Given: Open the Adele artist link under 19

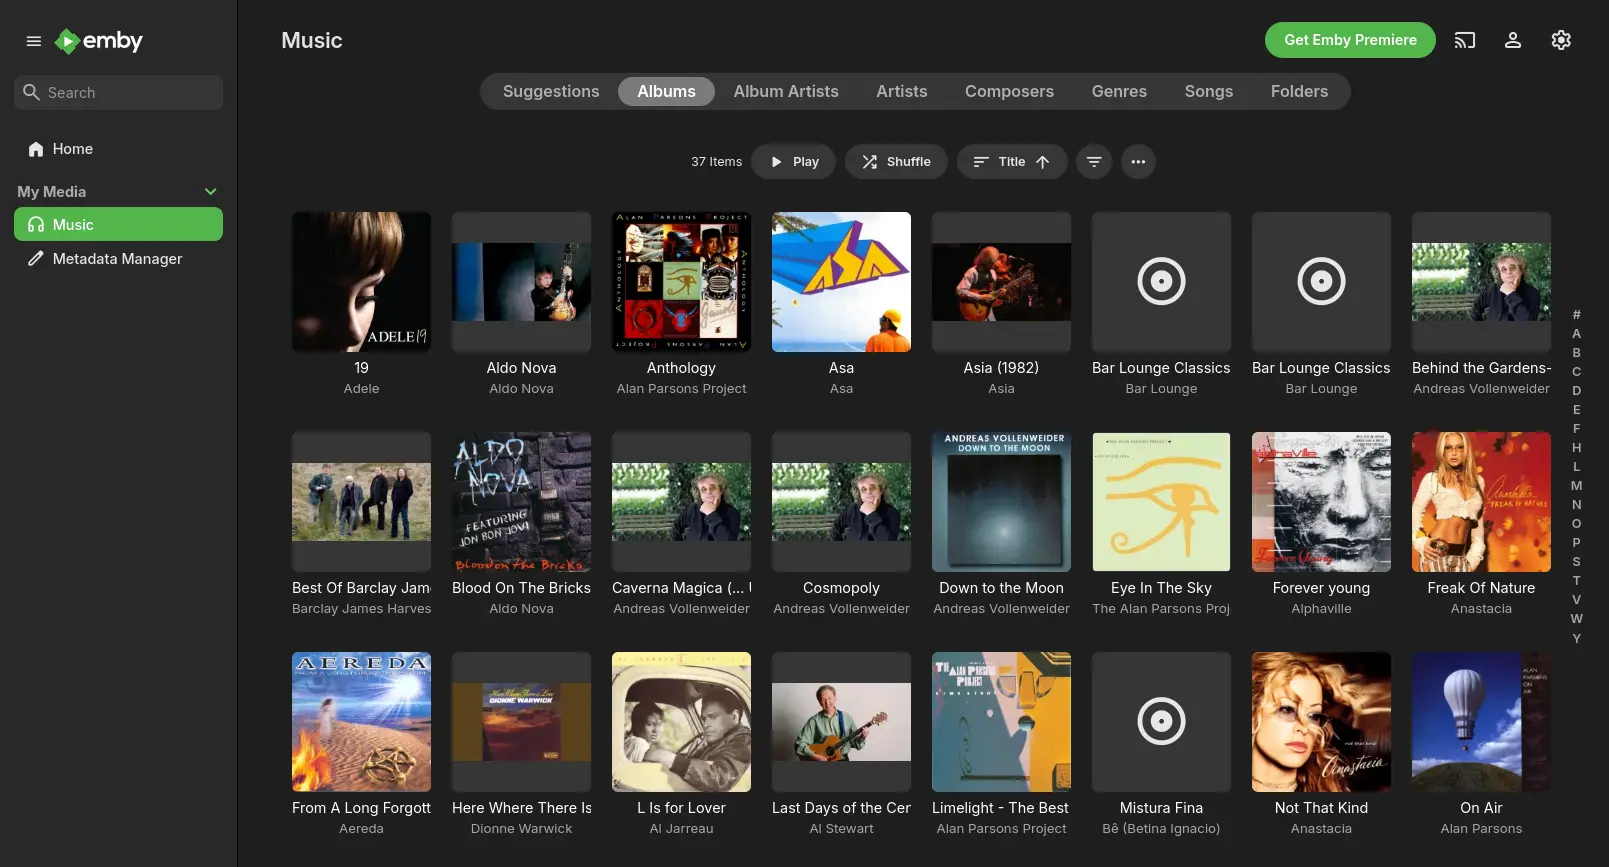Looking at the screenshot, I should (x=361, y=389).
